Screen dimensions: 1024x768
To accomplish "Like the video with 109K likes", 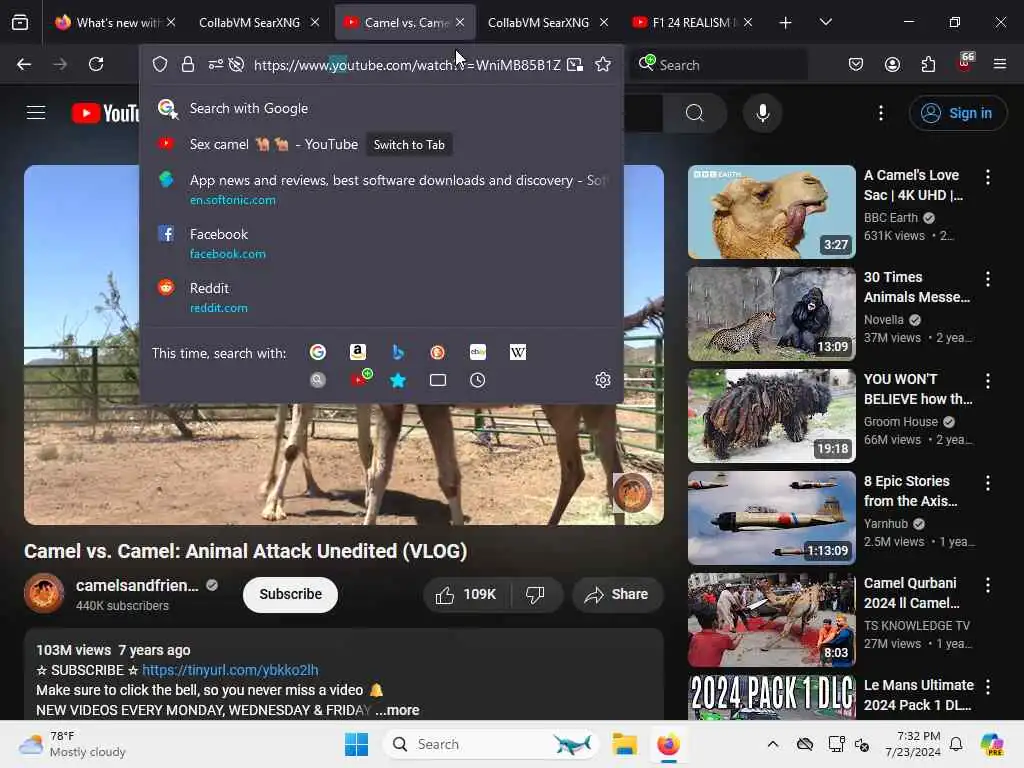I will pyautogui.click(x=467, y=594).
